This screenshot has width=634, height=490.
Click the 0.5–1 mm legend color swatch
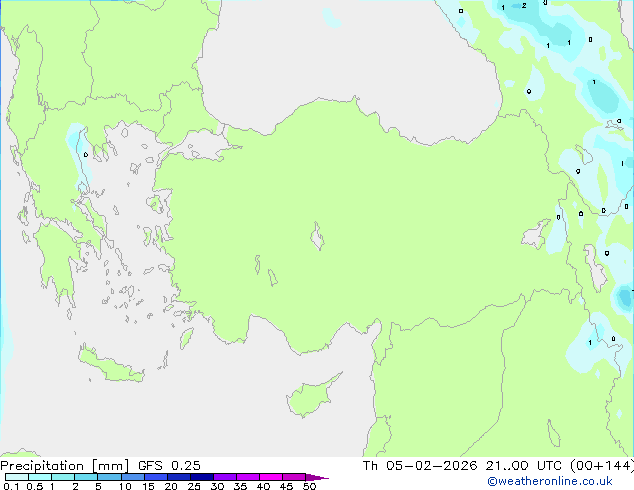click(x=40, y=477)
